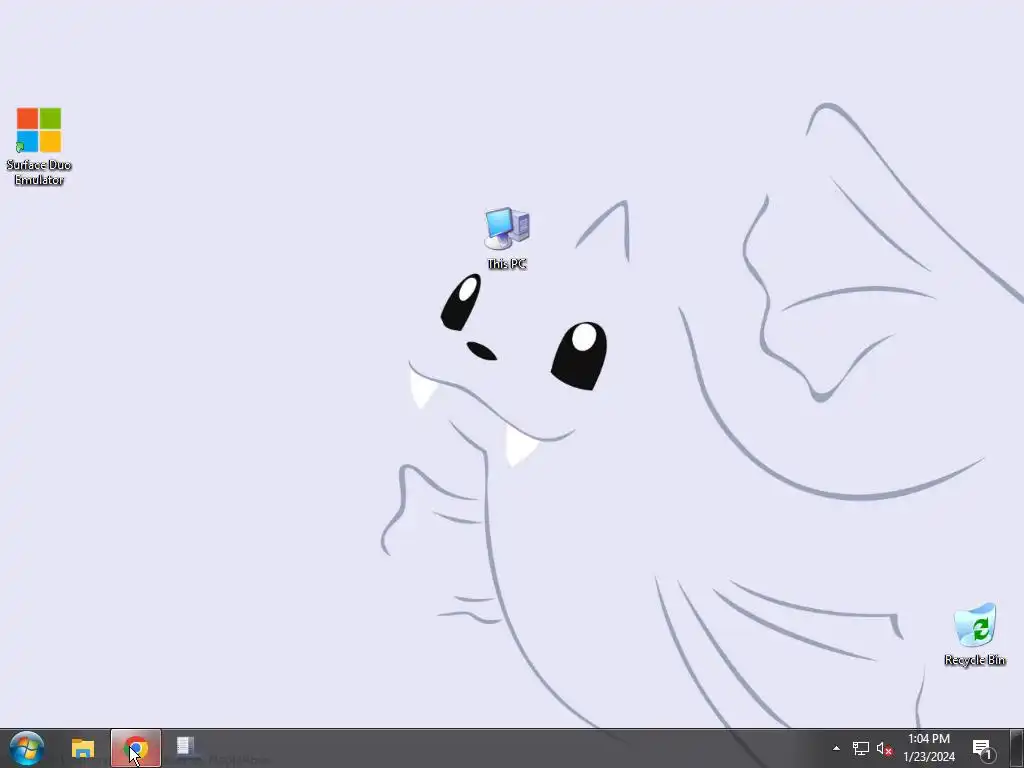
Task: Click the Show Desktop strip
Action: click(x=1017, y=748)
